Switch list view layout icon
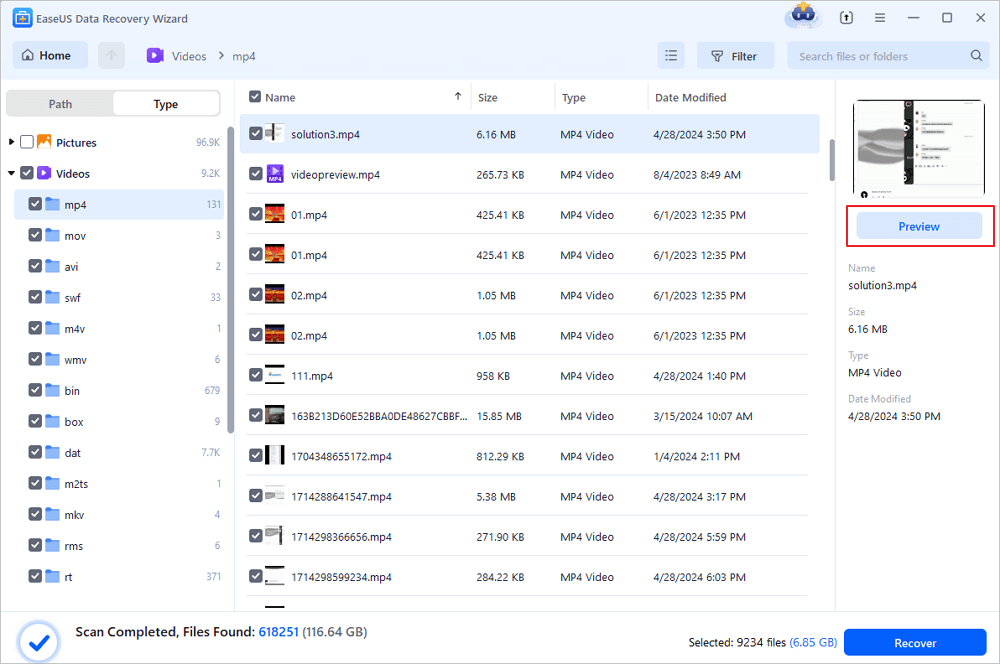Image resolution: width=1000 pixels, height=664 pixels. click(x=671, y=55)
